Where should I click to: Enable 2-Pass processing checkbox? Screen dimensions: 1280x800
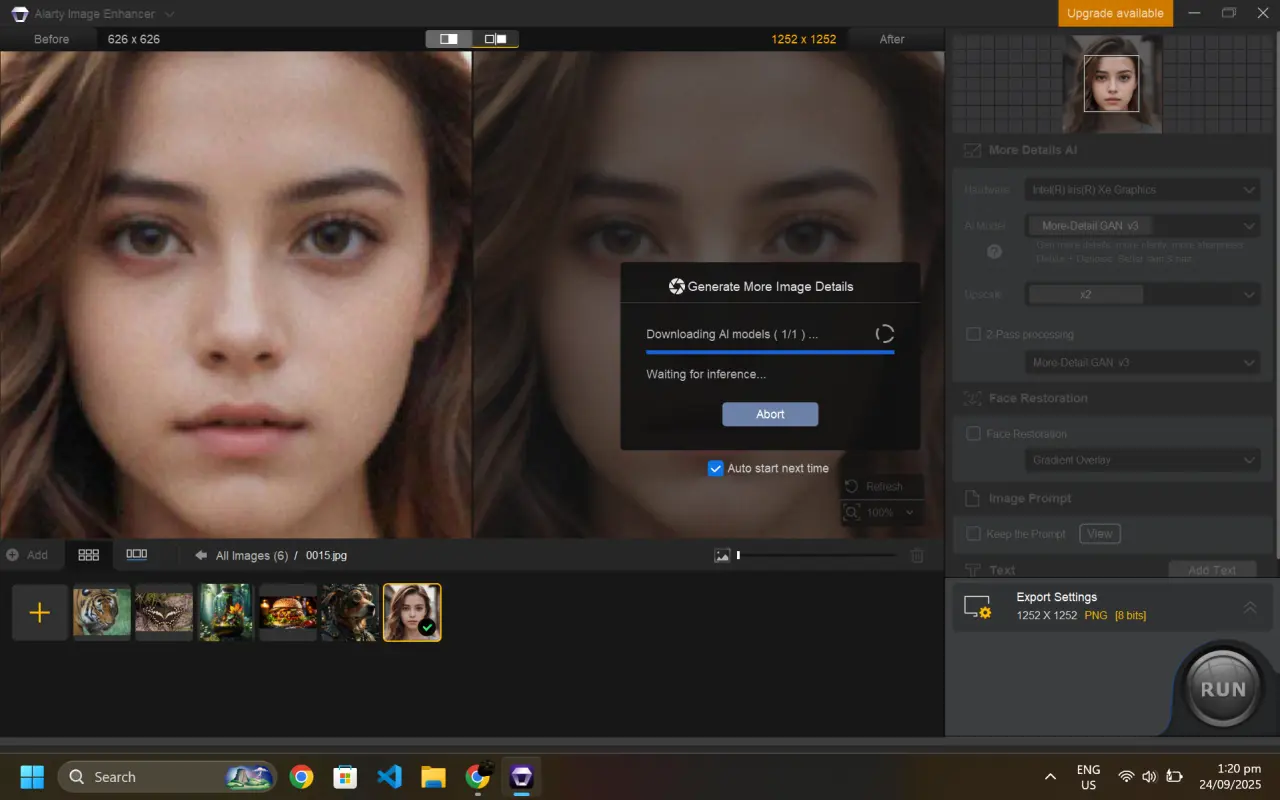(x=973, y=334)
